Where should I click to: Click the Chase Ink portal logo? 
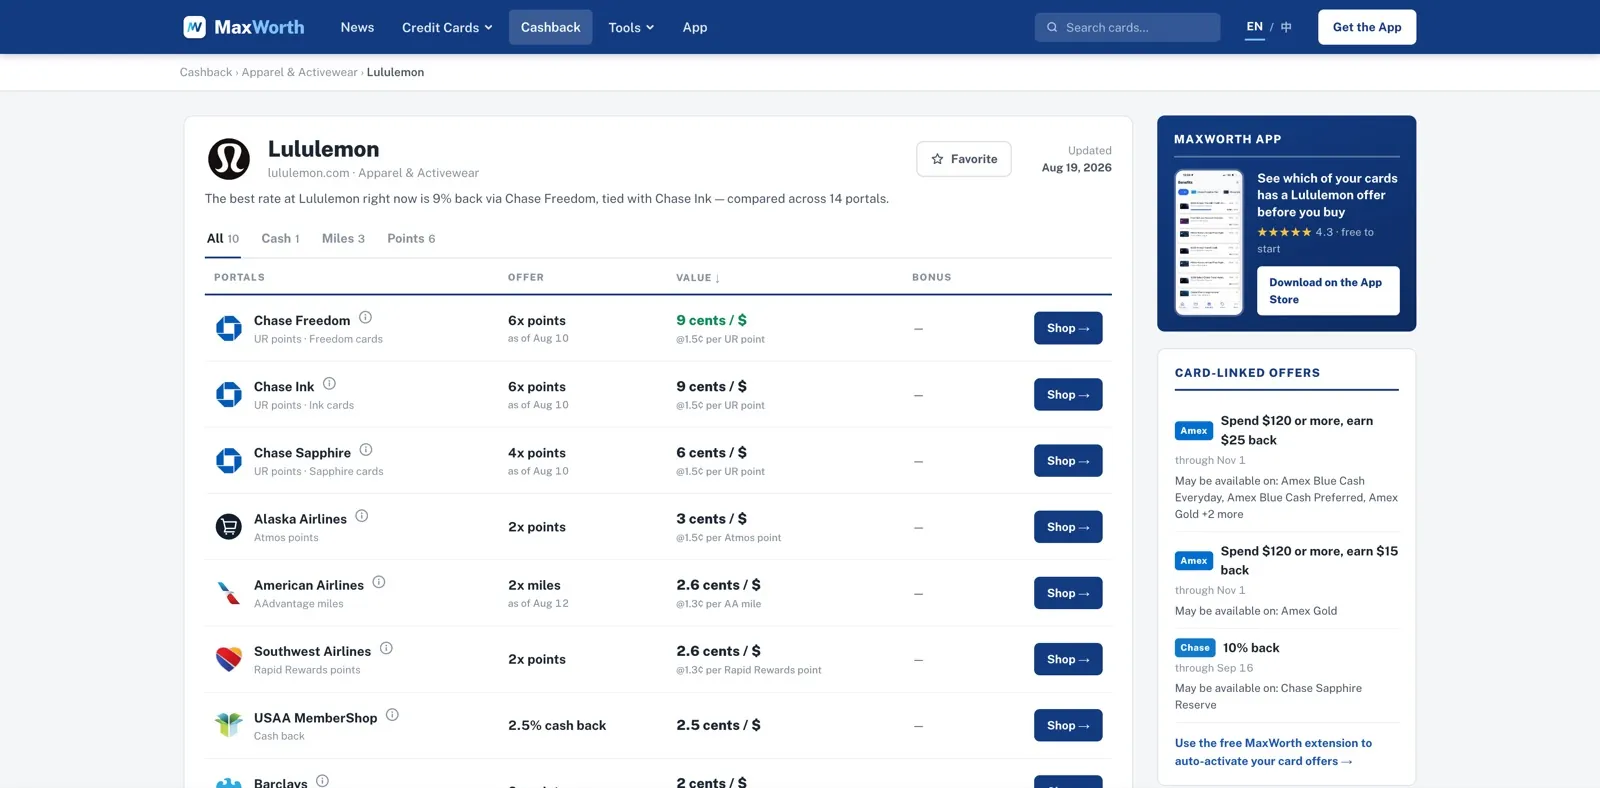tap(229, 395)
